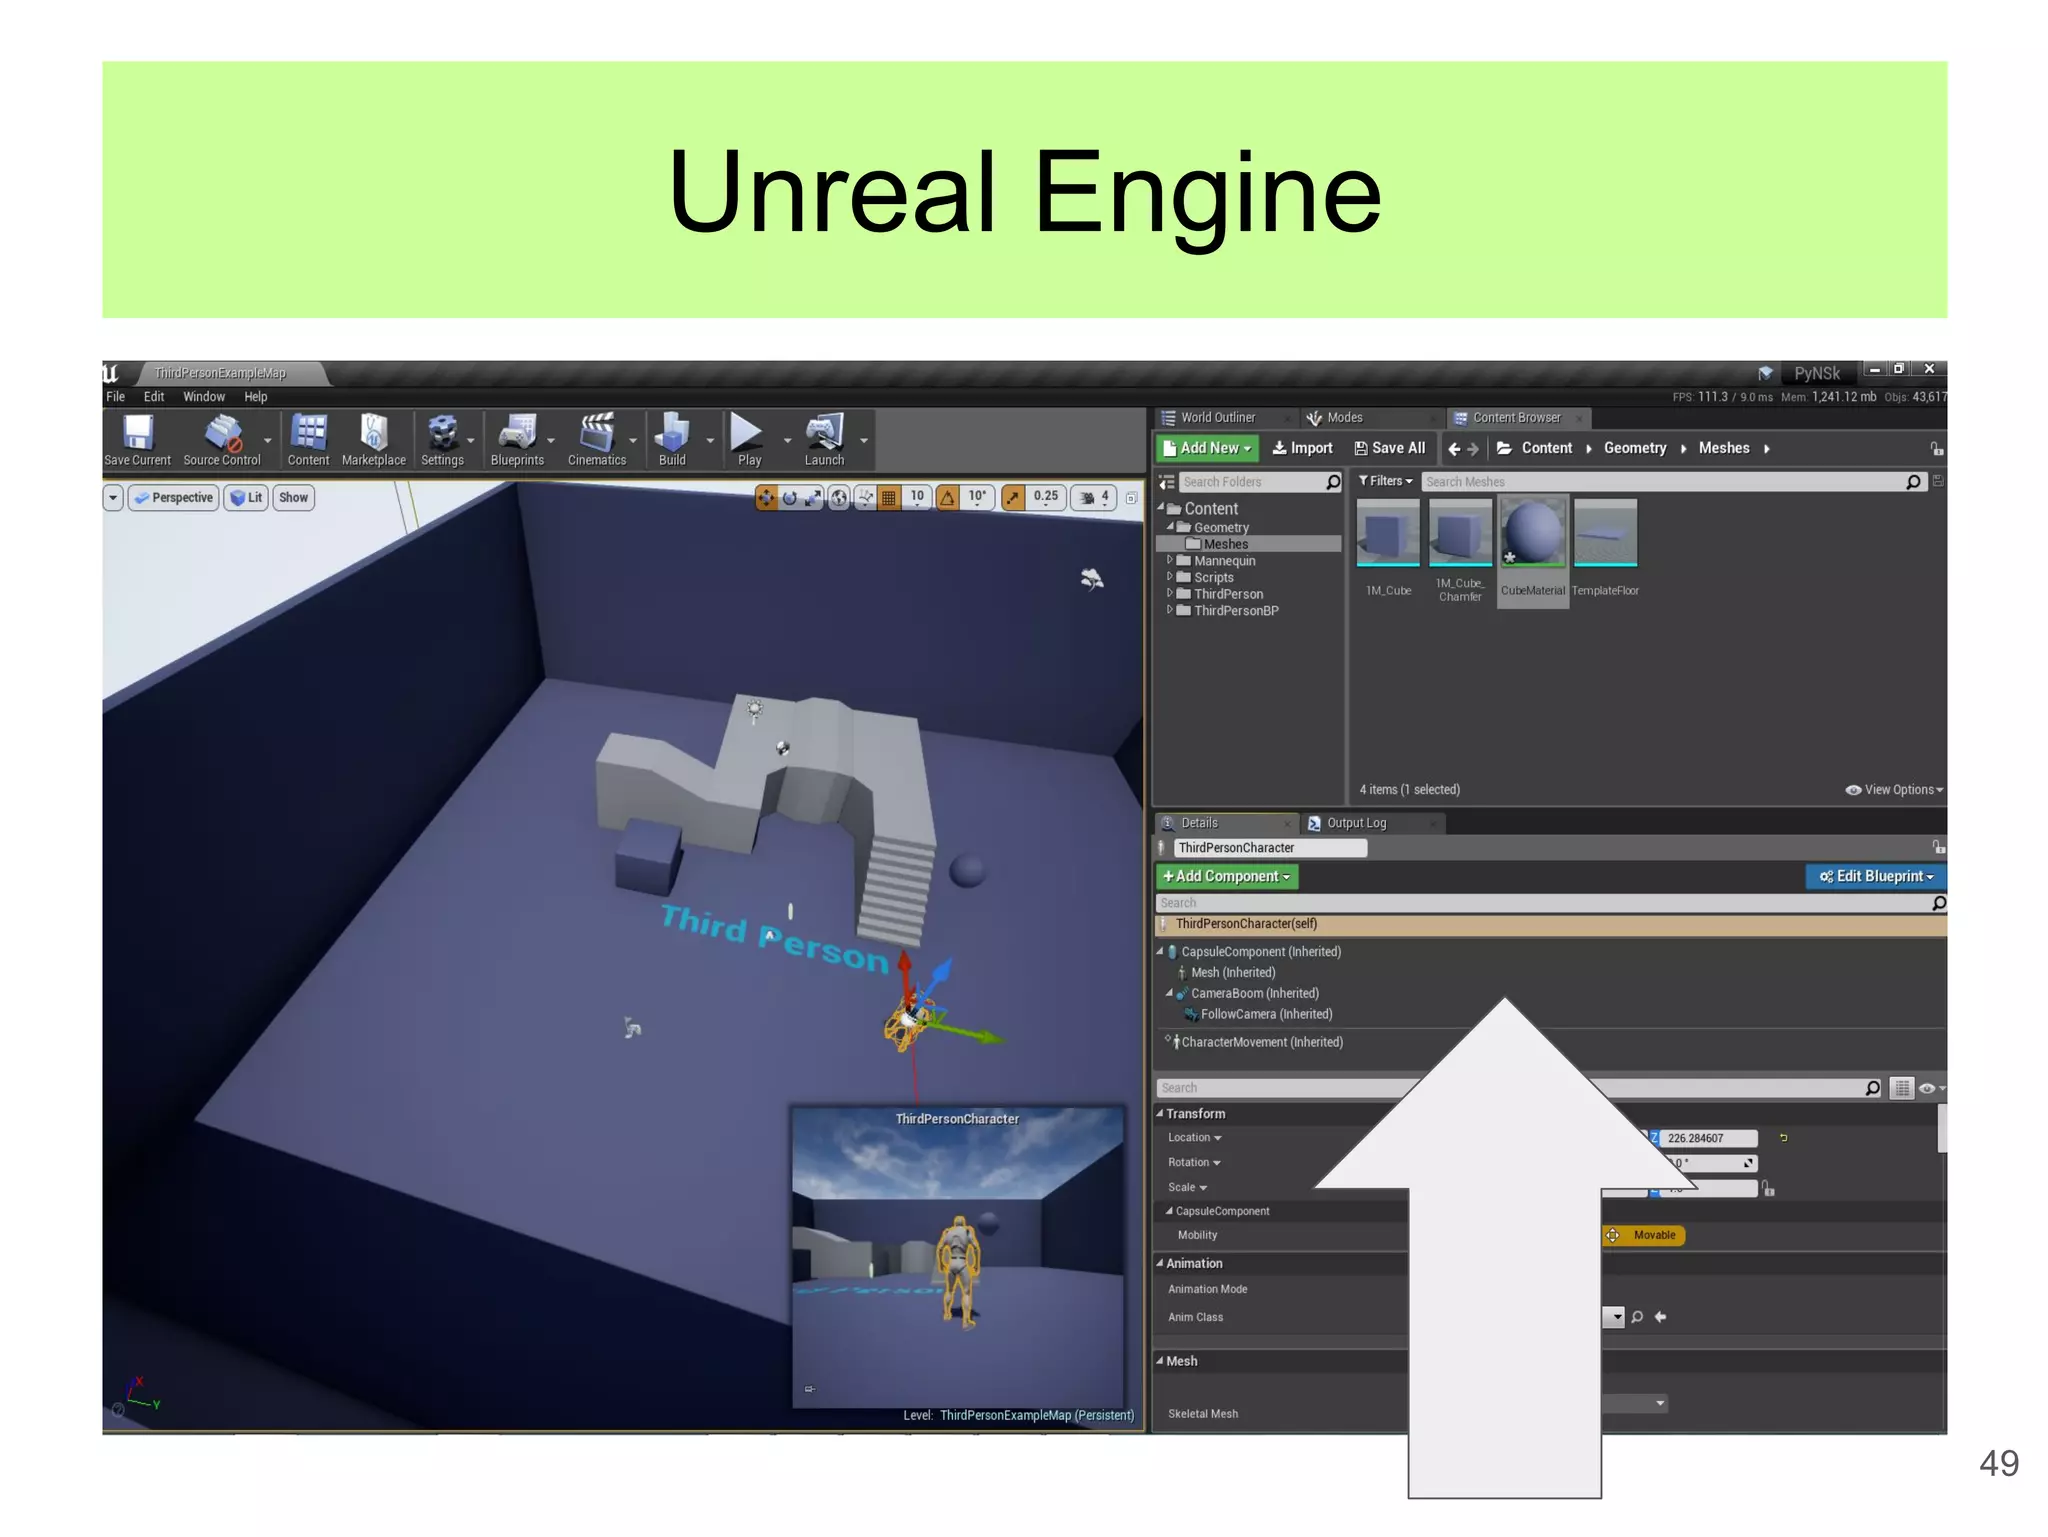Viewport: 2048px width, 1537px height.
Task: Open the Window menu
Action: pos(204,397)
